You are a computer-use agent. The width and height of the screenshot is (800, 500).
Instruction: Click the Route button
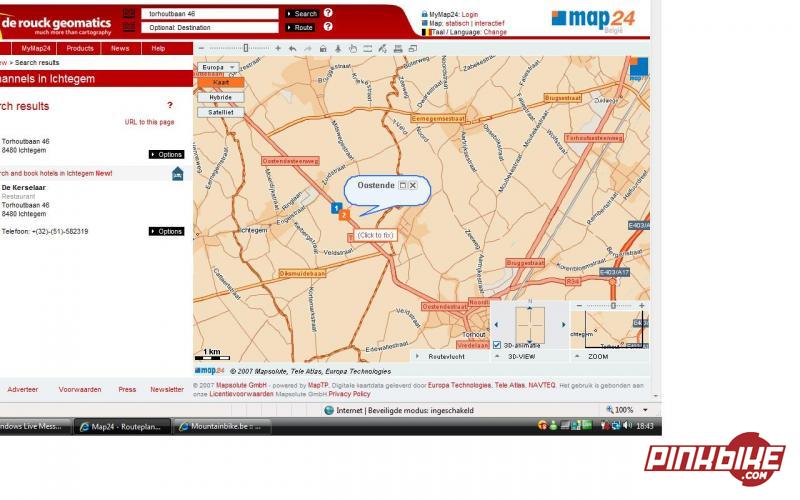click(x=301, y=27)
